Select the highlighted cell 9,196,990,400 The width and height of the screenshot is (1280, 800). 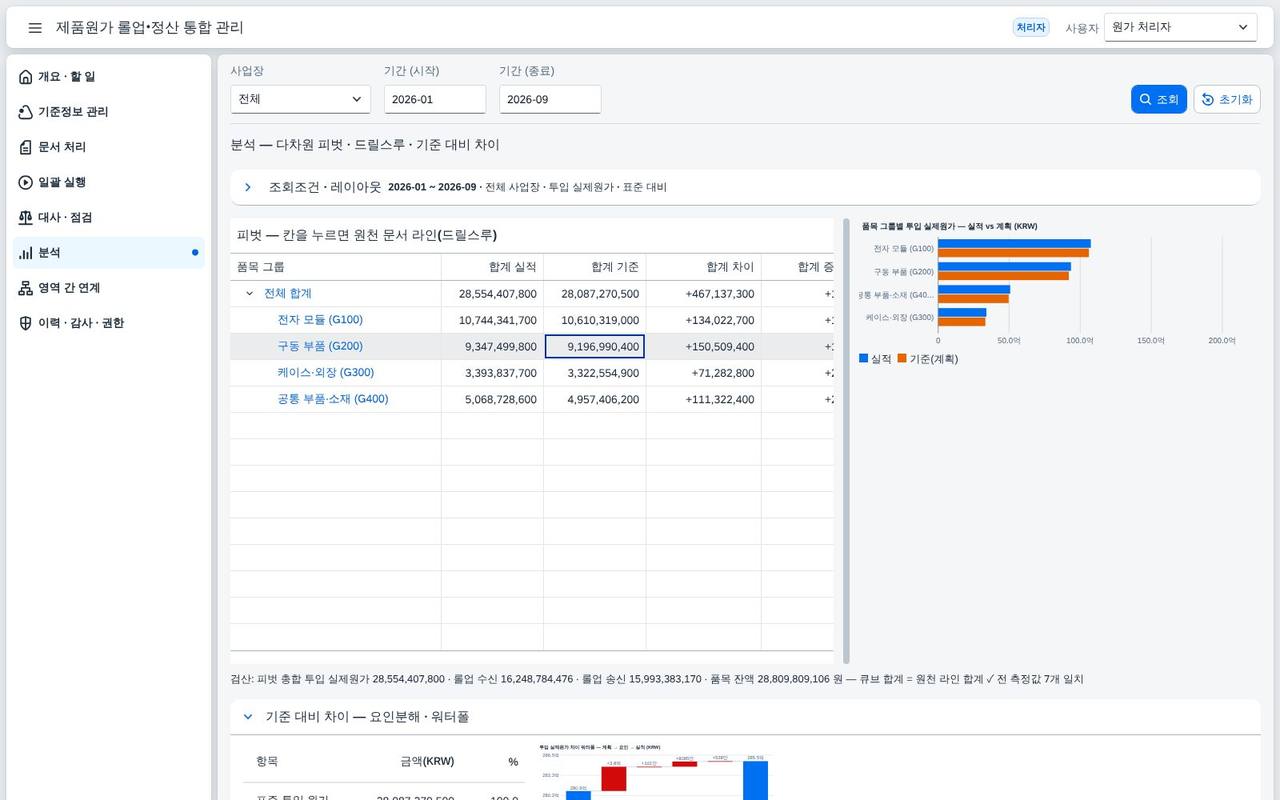pyautogui.click(x=595, y=346)
